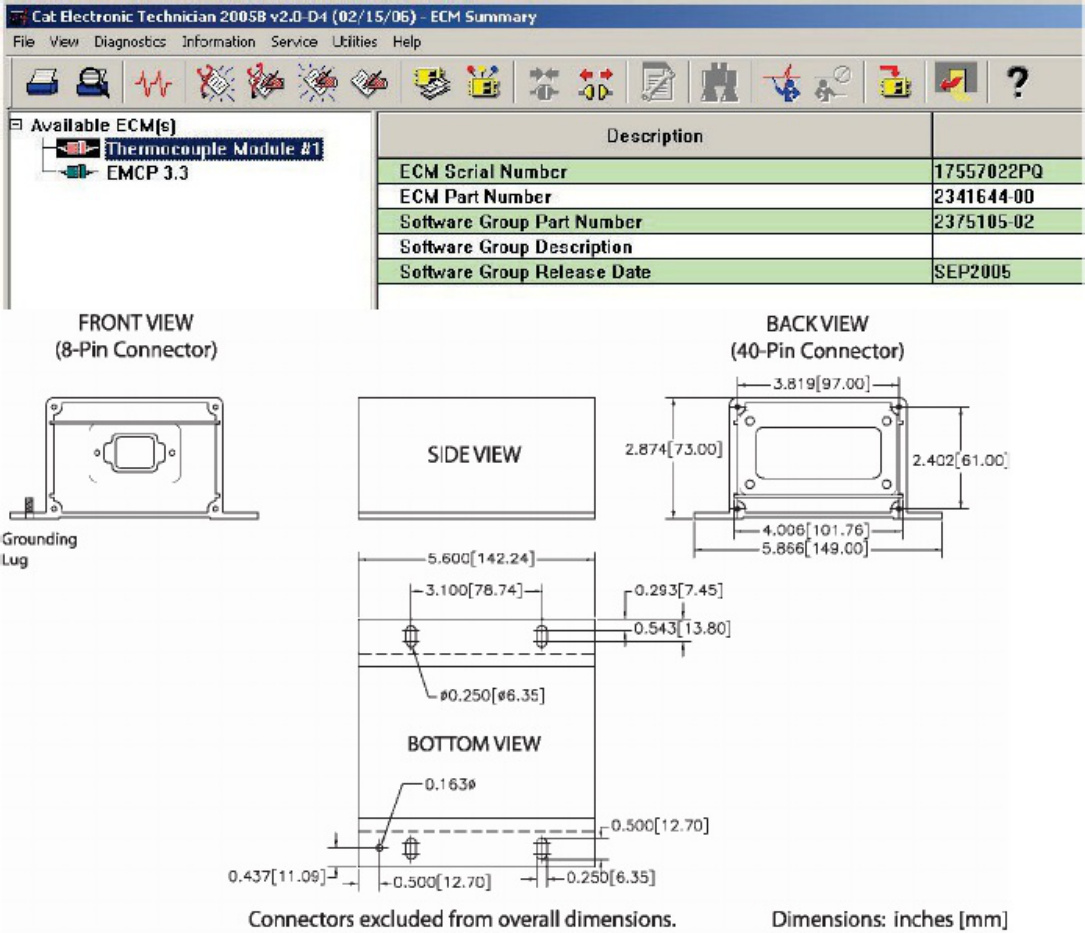Viewport: 1085px width, 933px height.
Task: Collapse the Available ECM(s) tree node
Action: tap(15, 125)
